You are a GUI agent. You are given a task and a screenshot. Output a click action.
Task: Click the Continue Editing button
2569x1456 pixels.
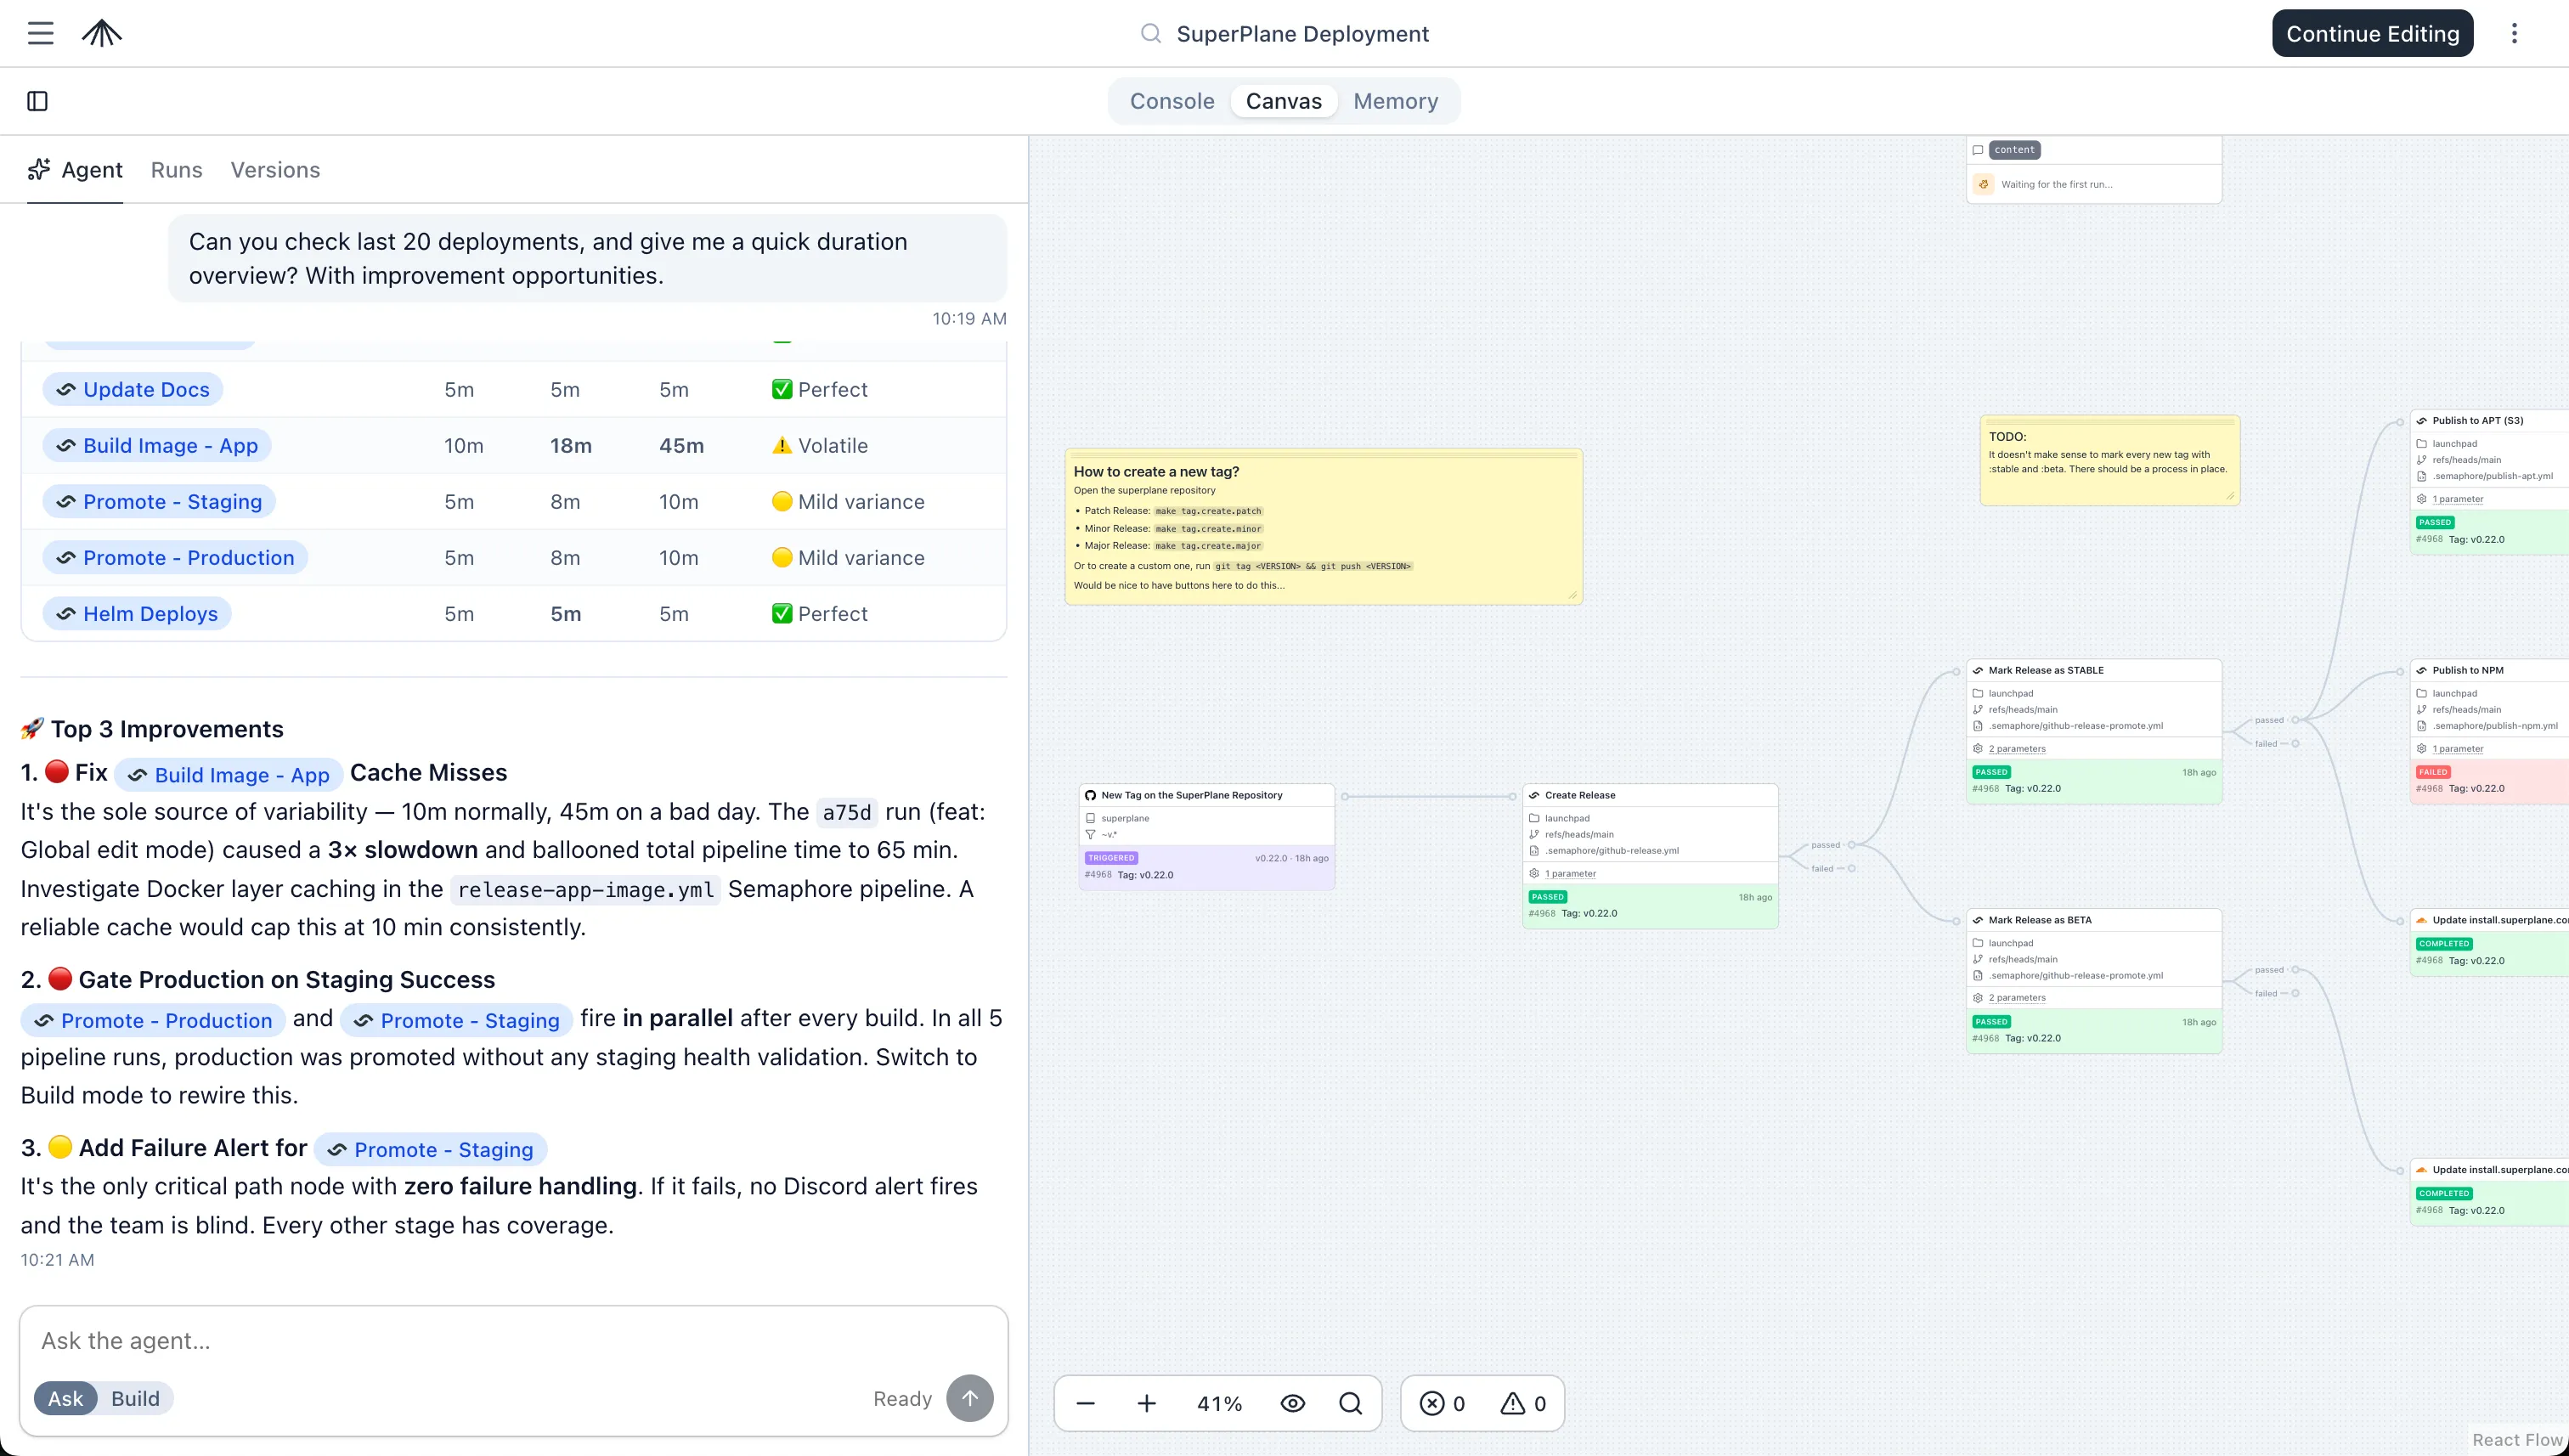click(x=2372, y=33)
